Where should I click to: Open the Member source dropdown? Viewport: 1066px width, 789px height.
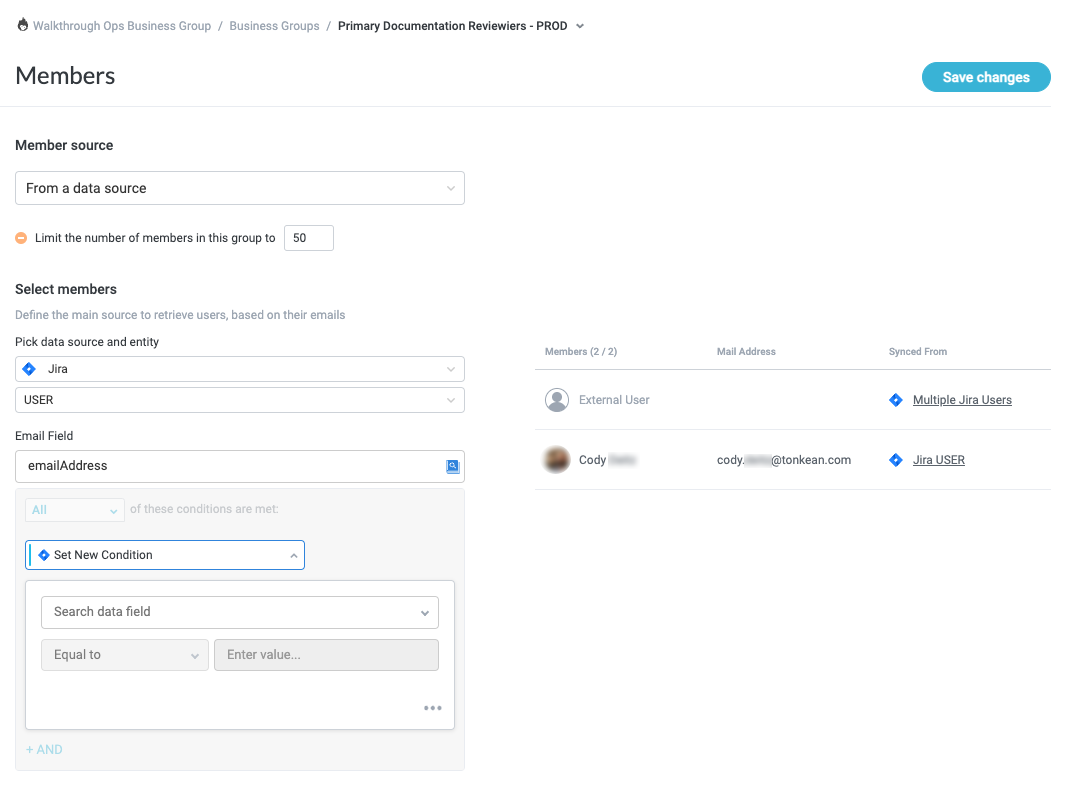(x=240, y=188)
